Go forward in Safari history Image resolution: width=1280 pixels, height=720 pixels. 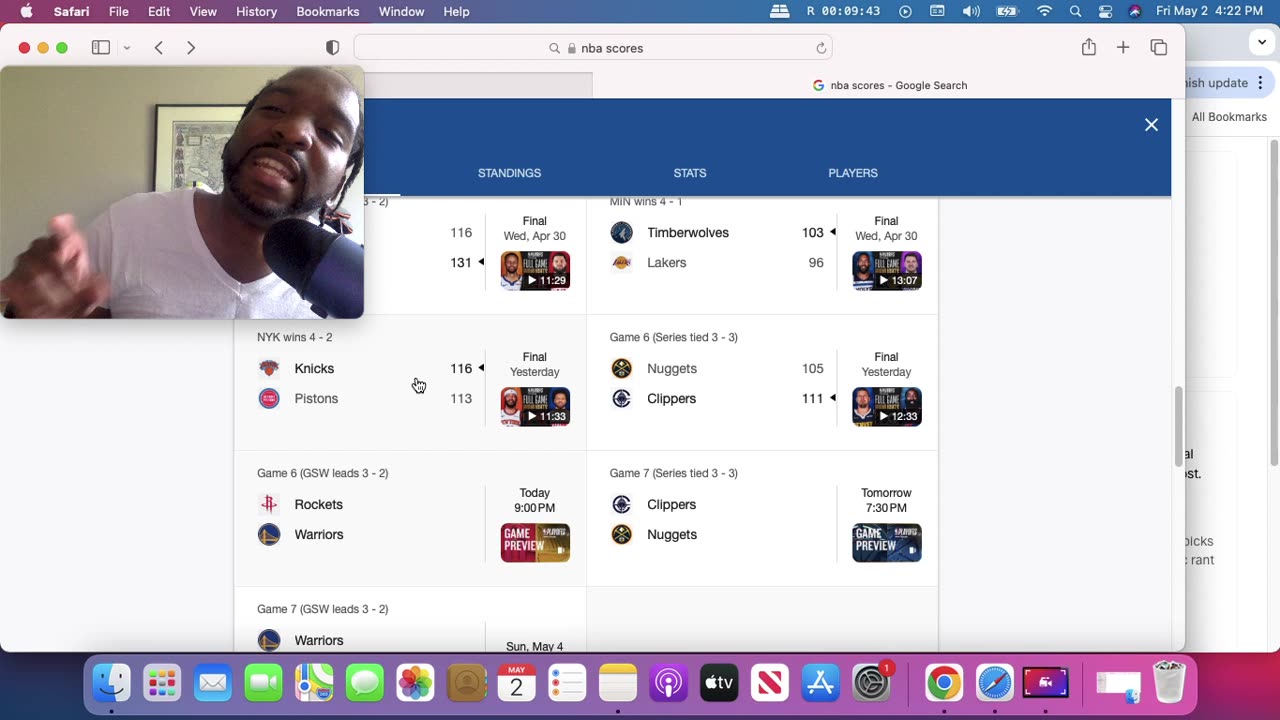(191, 47)
